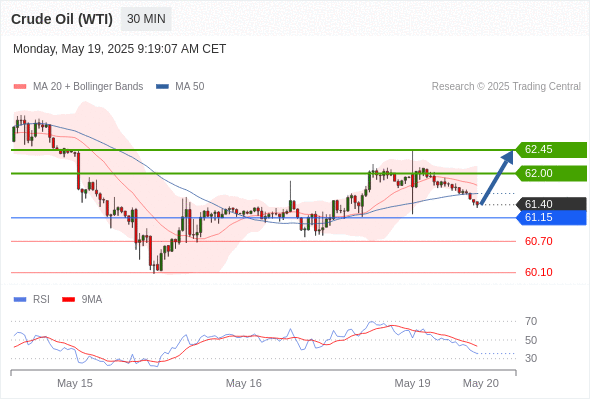Screen dimensions: 590x400
Task: Click the May 15 date marker
Action: [75, 383]
